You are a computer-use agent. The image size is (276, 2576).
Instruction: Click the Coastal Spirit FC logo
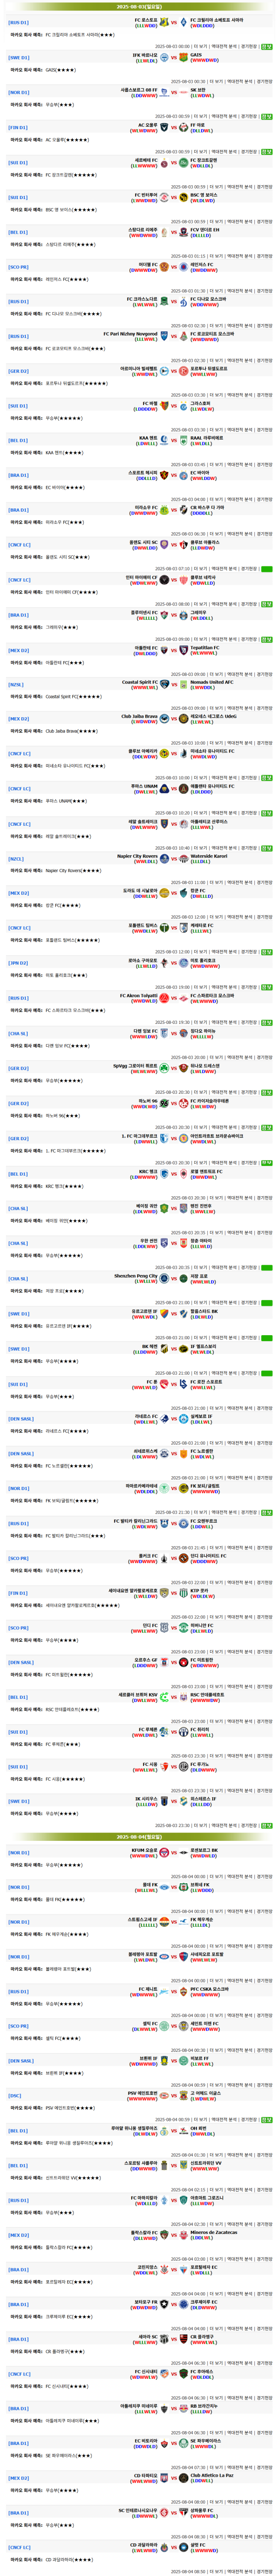pos(165,685)
